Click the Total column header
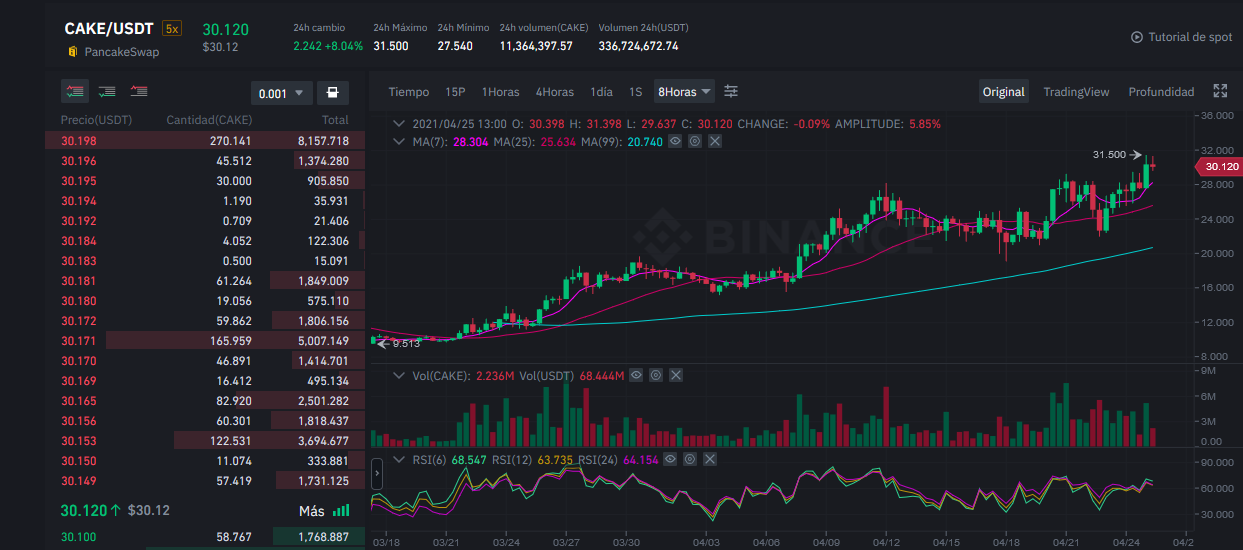The height and width of the screenshot is (550, 1243). tap(335, 120)
